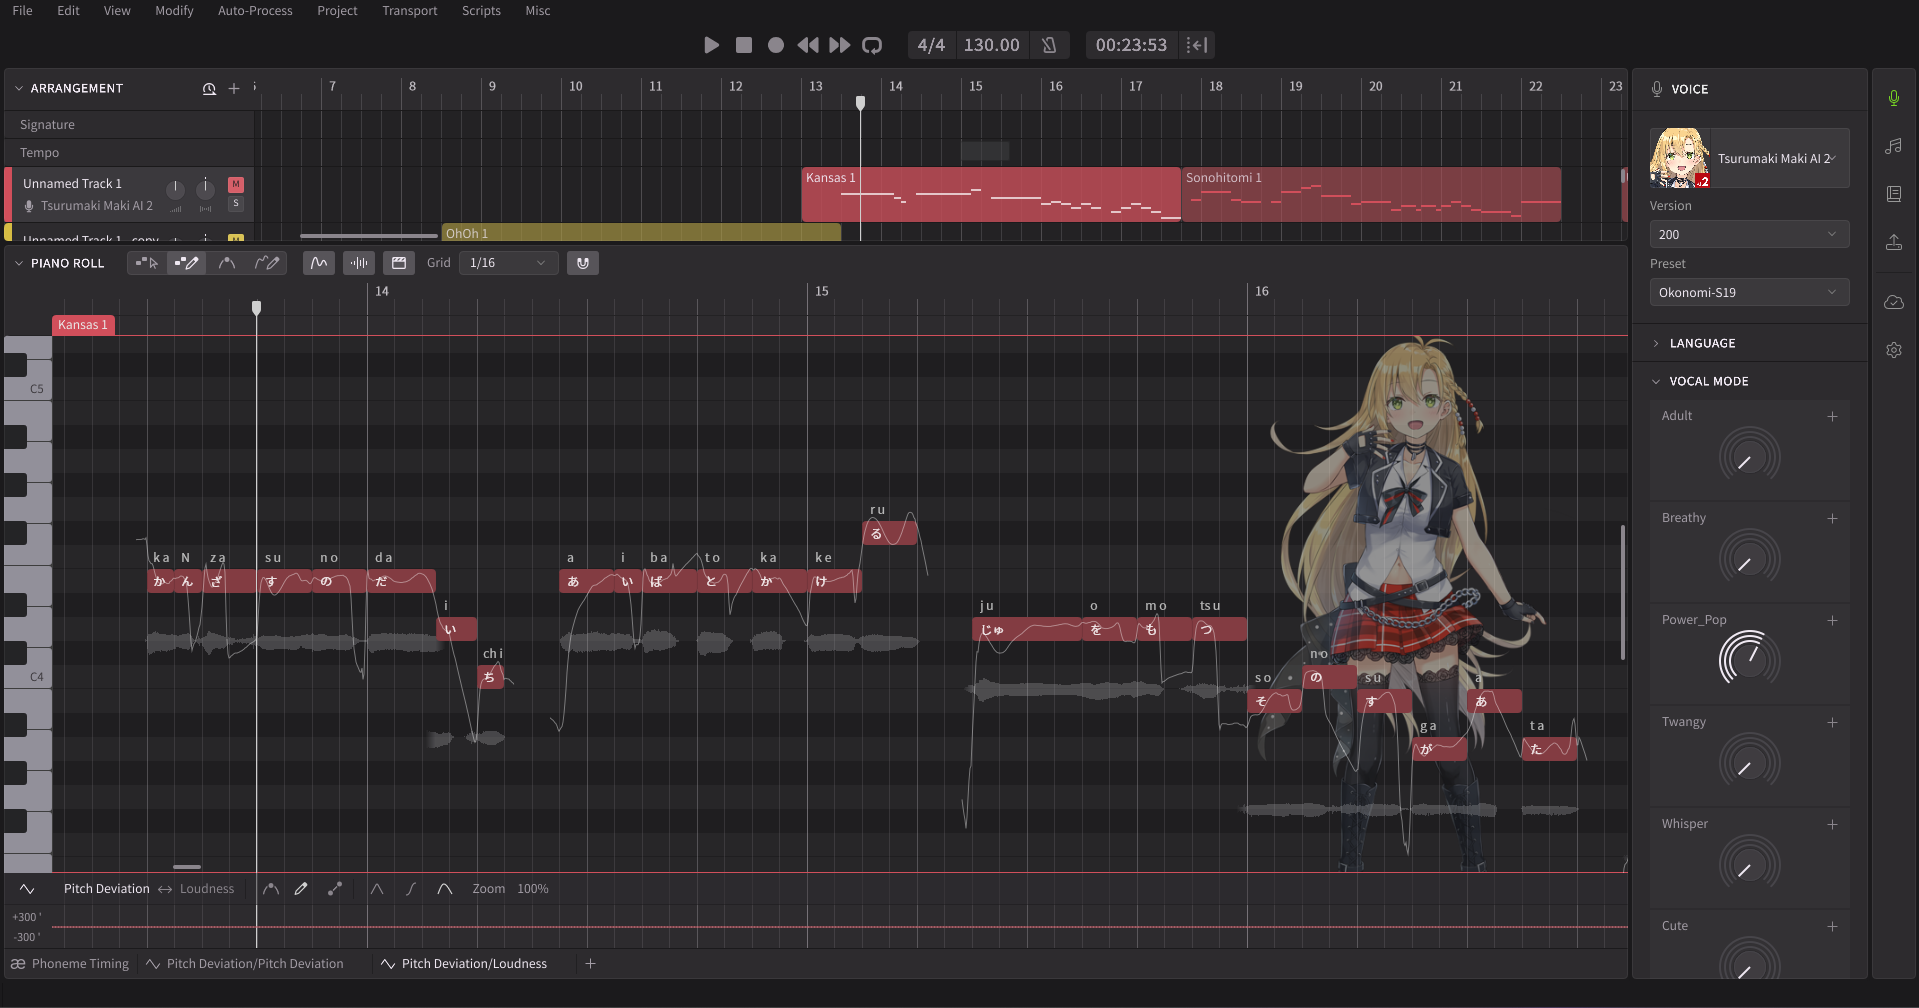Select the note pointer selection tool

(147, 263)
